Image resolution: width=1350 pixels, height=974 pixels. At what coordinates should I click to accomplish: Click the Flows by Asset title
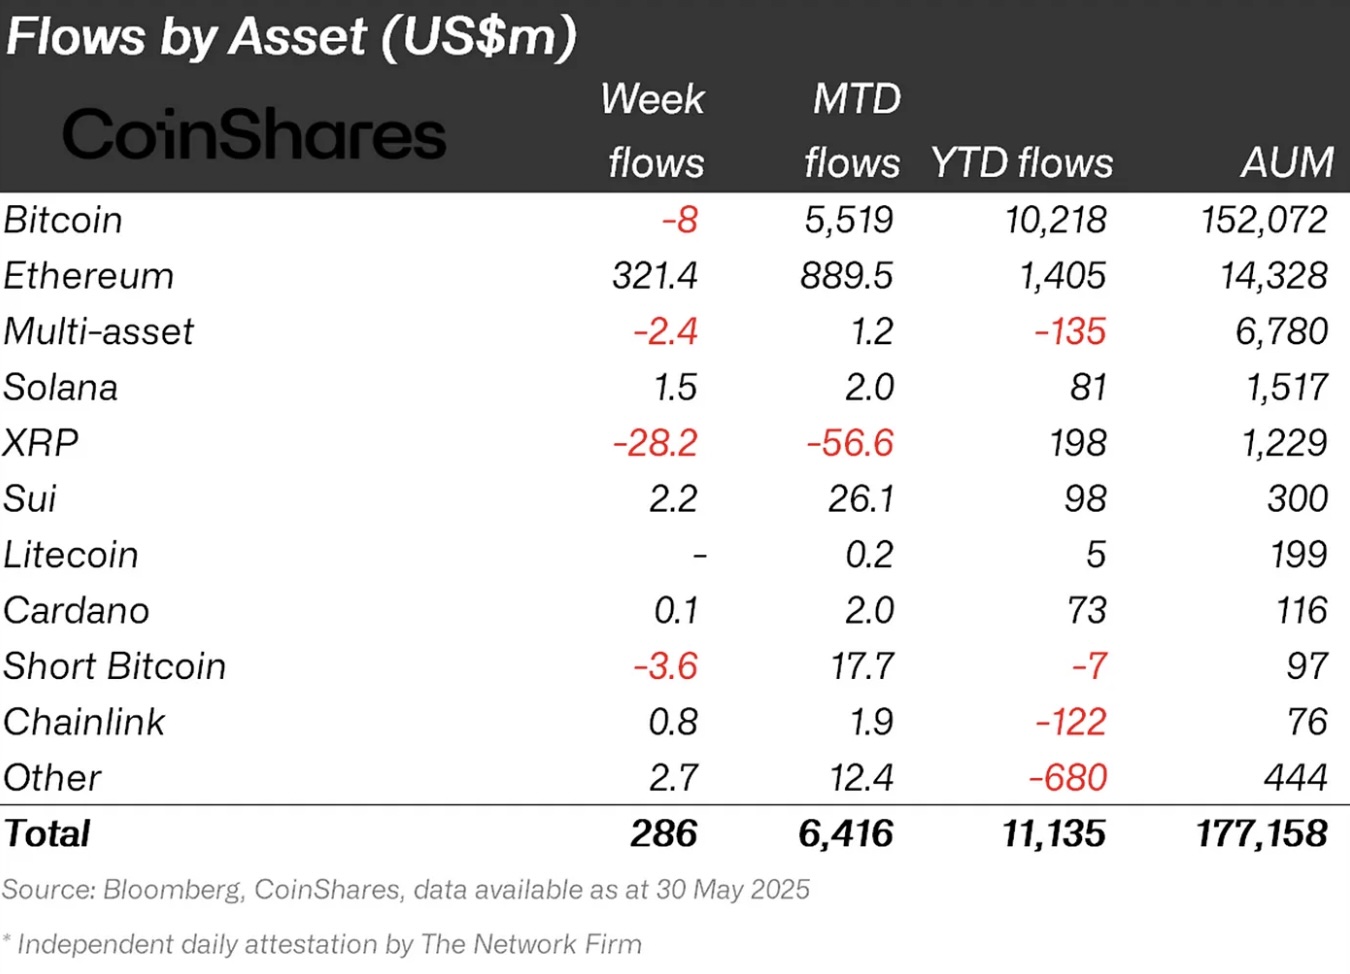pos(291,37)
